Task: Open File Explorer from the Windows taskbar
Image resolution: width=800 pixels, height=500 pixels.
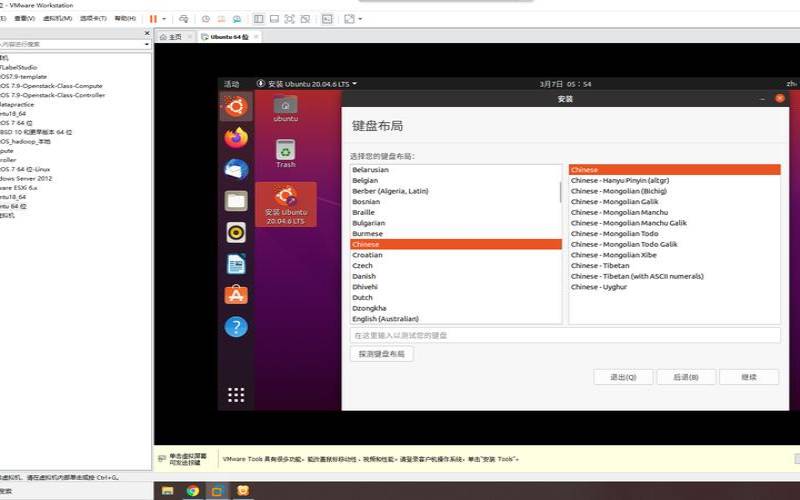Action: click(167, 491)
